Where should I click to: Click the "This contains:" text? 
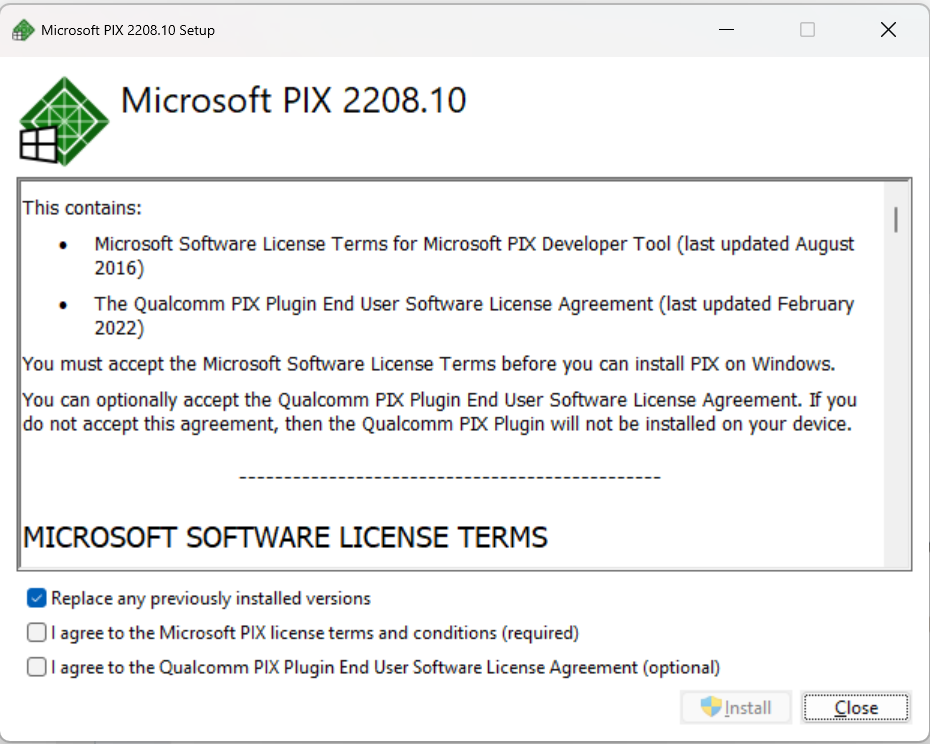(82, 208)
